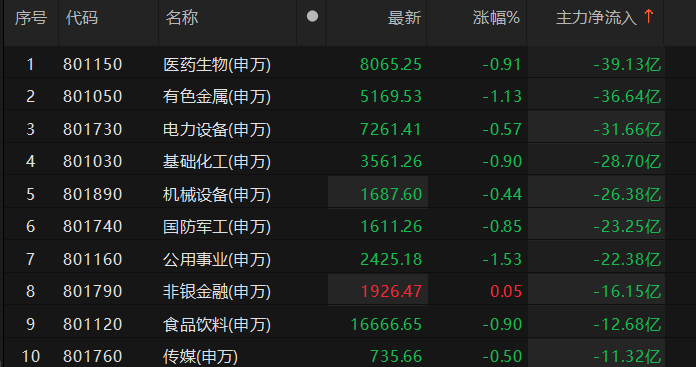Click 机械设备(申万) latest price 1687.60
Screen dimensions: 696x367
coord(391,194)
